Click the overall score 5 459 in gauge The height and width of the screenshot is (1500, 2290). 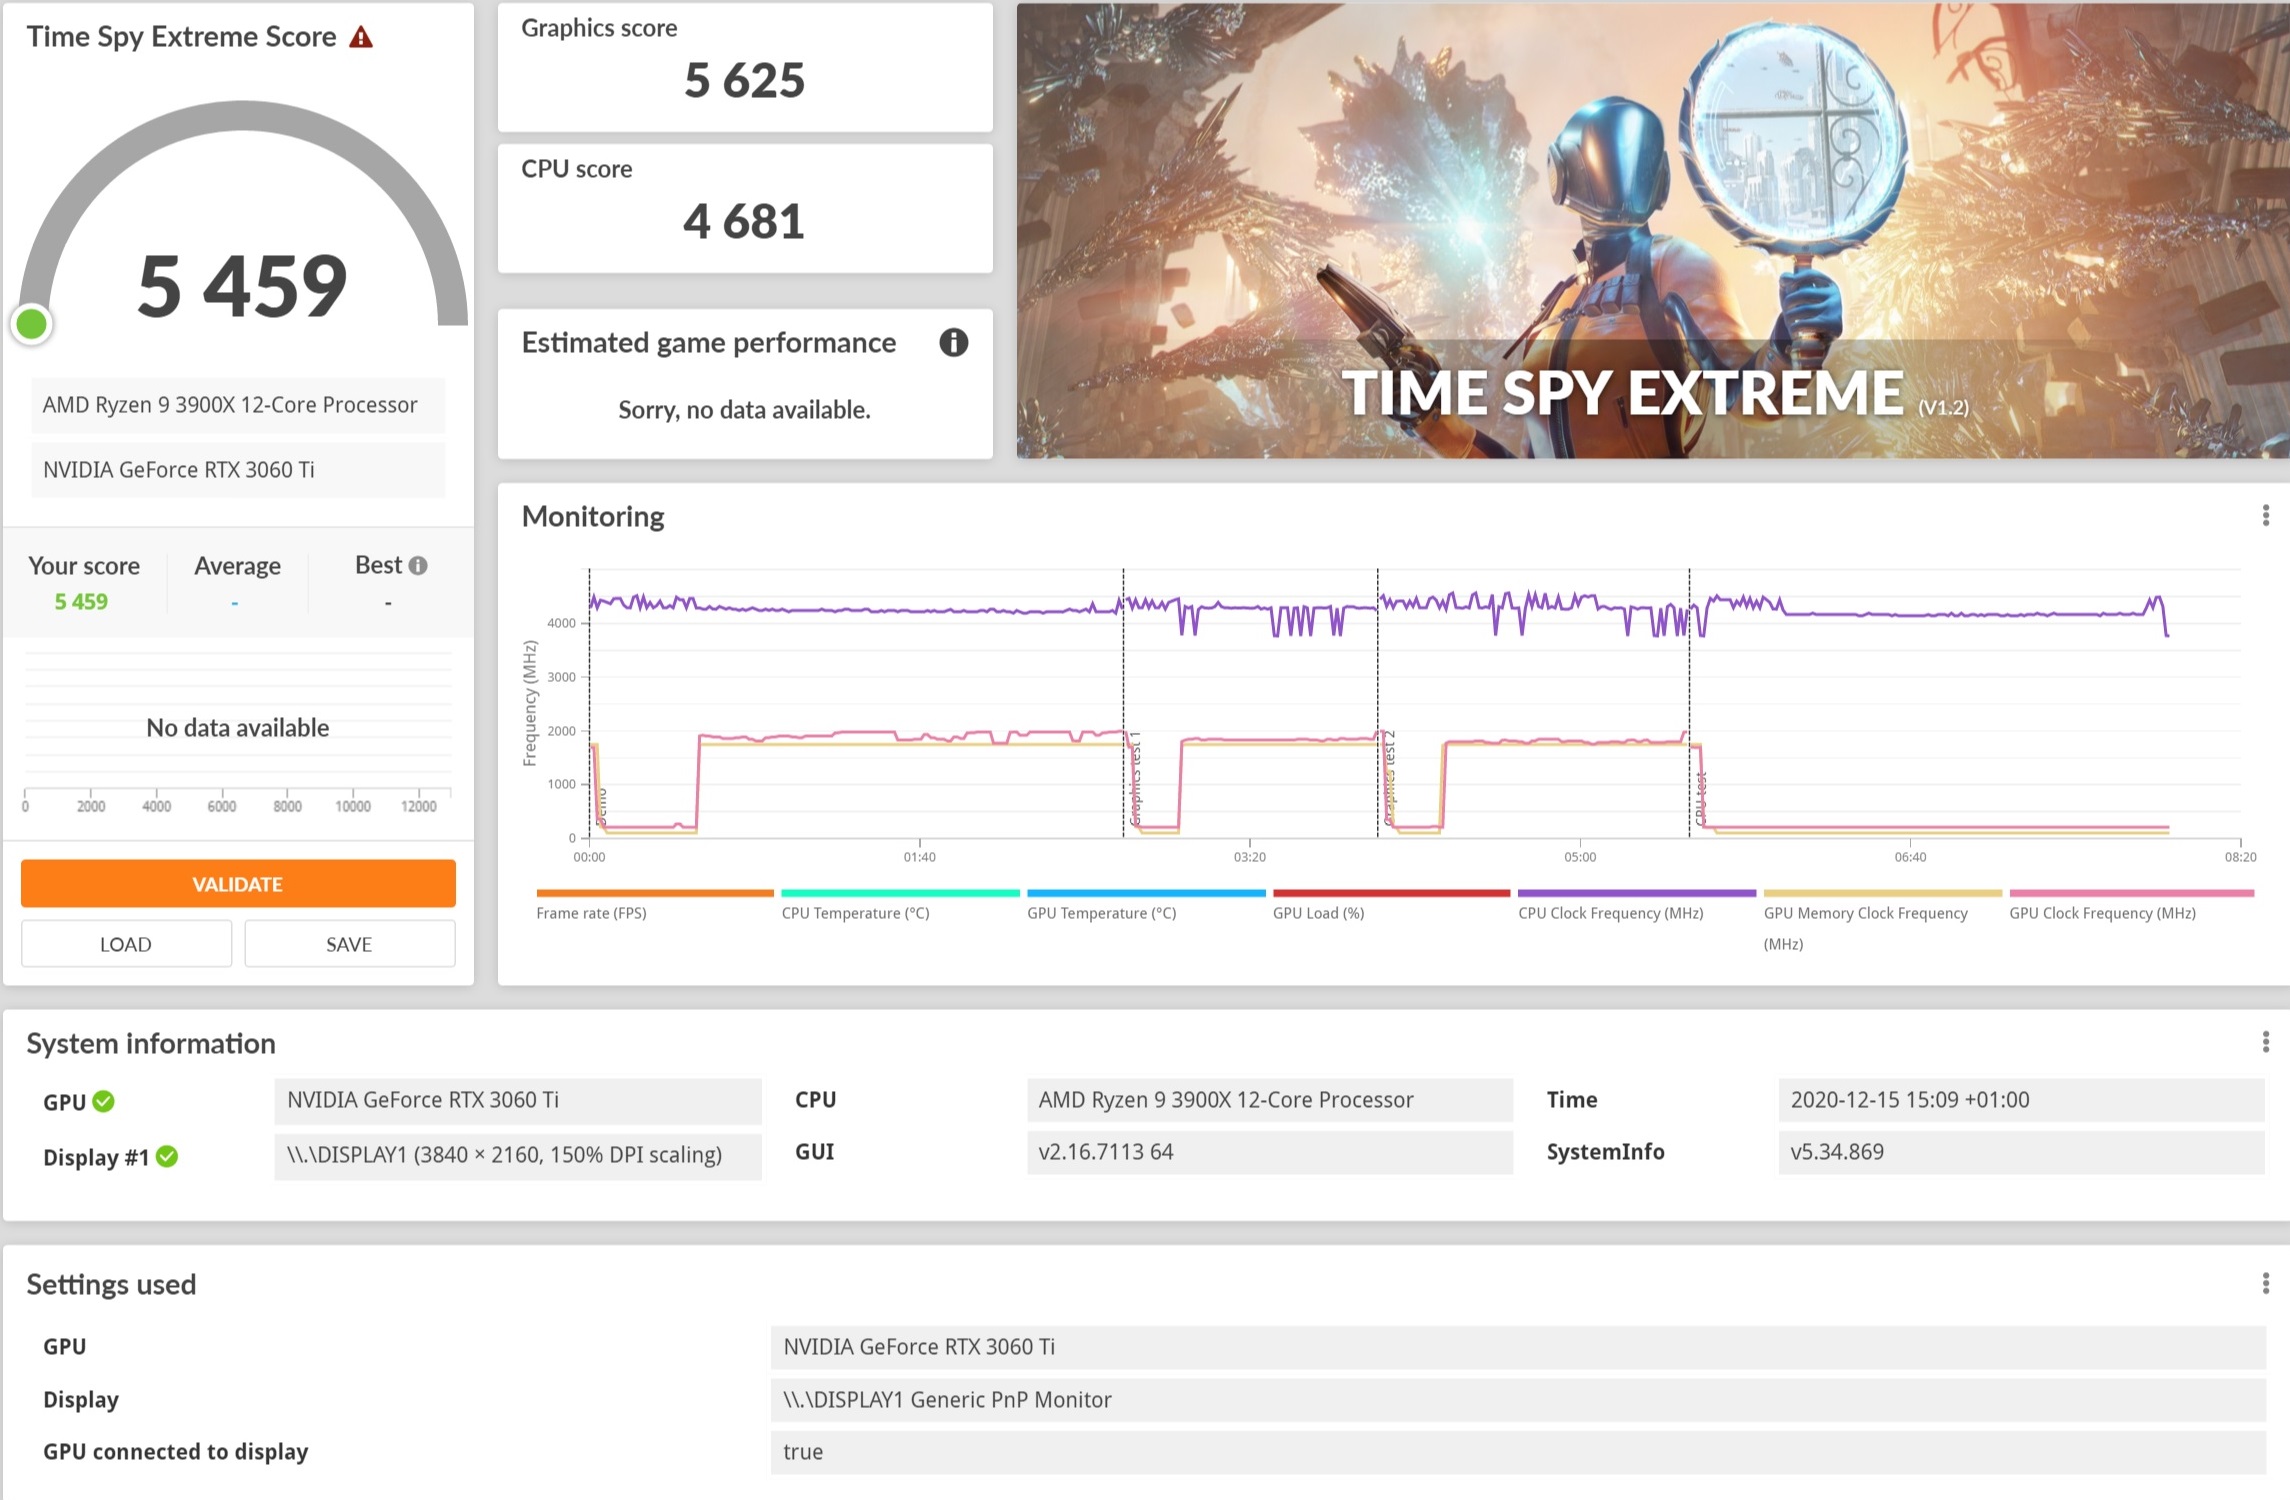tap(242, 287)
